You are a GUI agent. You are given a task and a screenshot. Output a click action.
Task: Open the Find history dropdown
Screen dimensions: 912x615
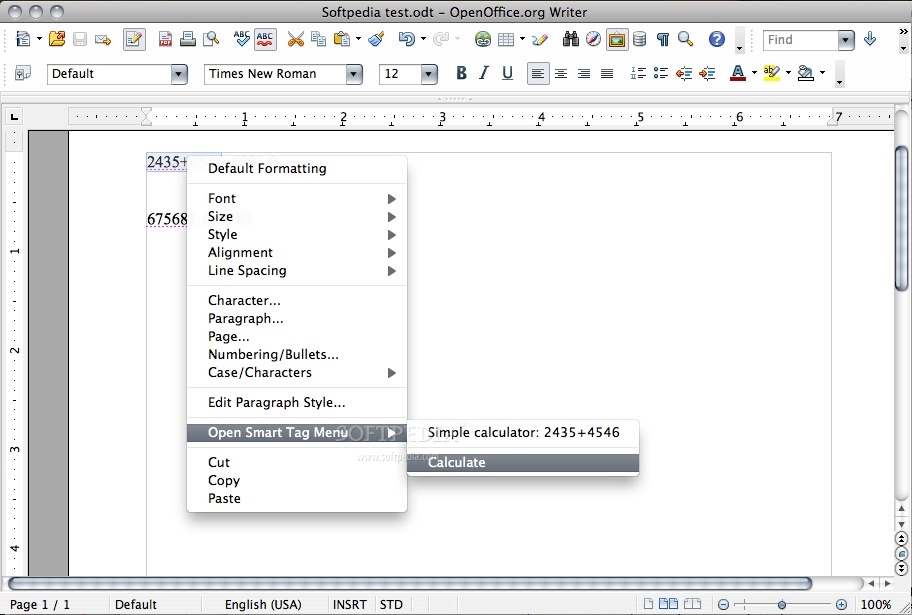(x=846, y=40)
